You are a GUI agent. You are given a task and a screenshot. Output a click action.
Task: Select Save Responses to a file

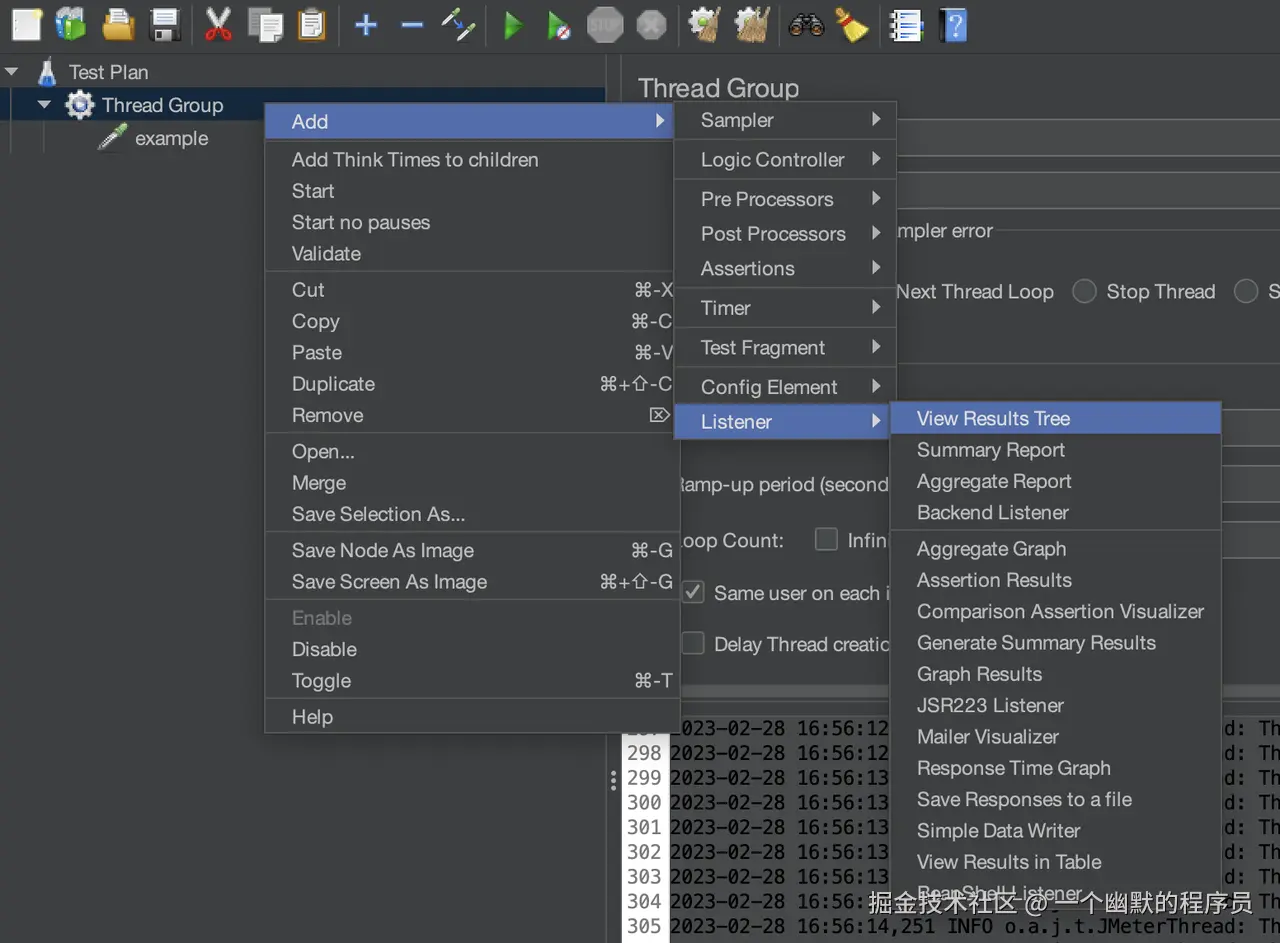pyautogui.click(x=1055, y=799)
